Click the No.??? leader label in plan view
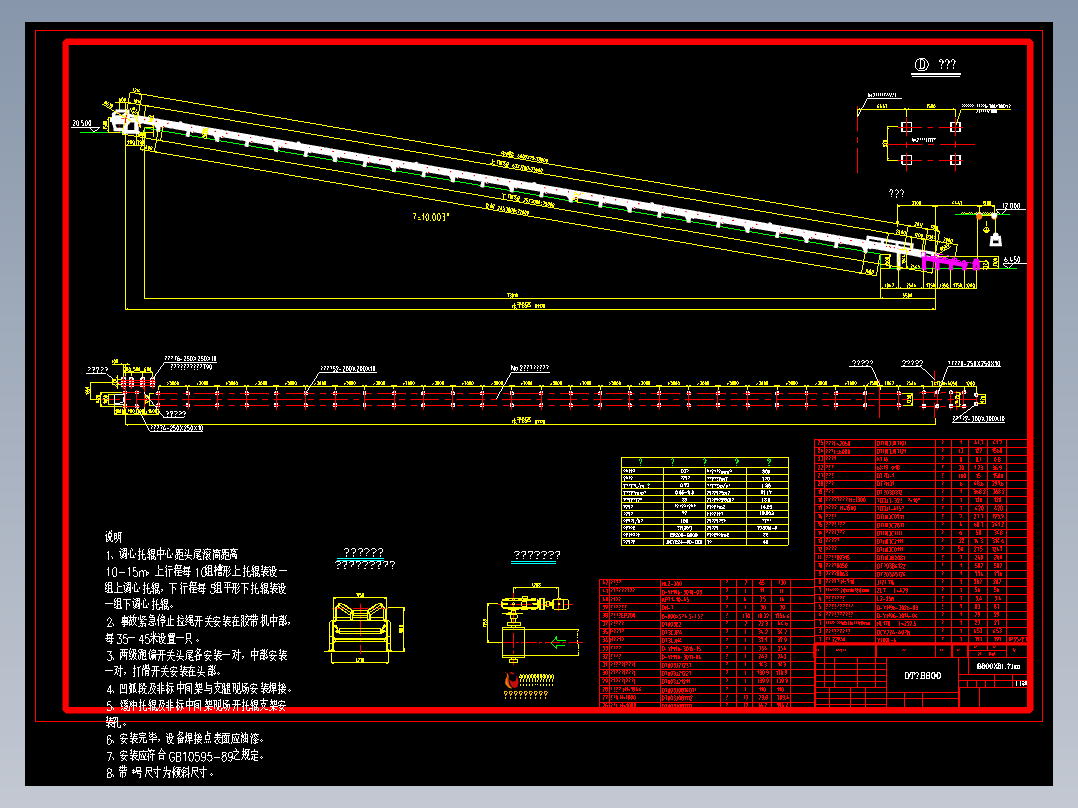Viewport: 1078px width, 808px height. (x=529, y=368)
